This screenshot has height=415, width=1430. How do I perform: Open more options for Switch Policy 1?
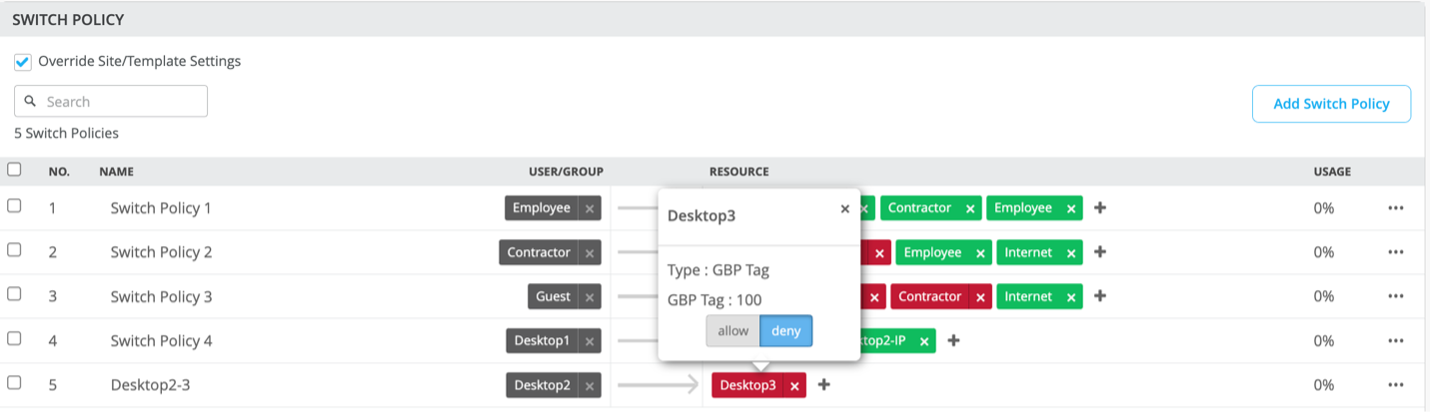pos(1396,208)
